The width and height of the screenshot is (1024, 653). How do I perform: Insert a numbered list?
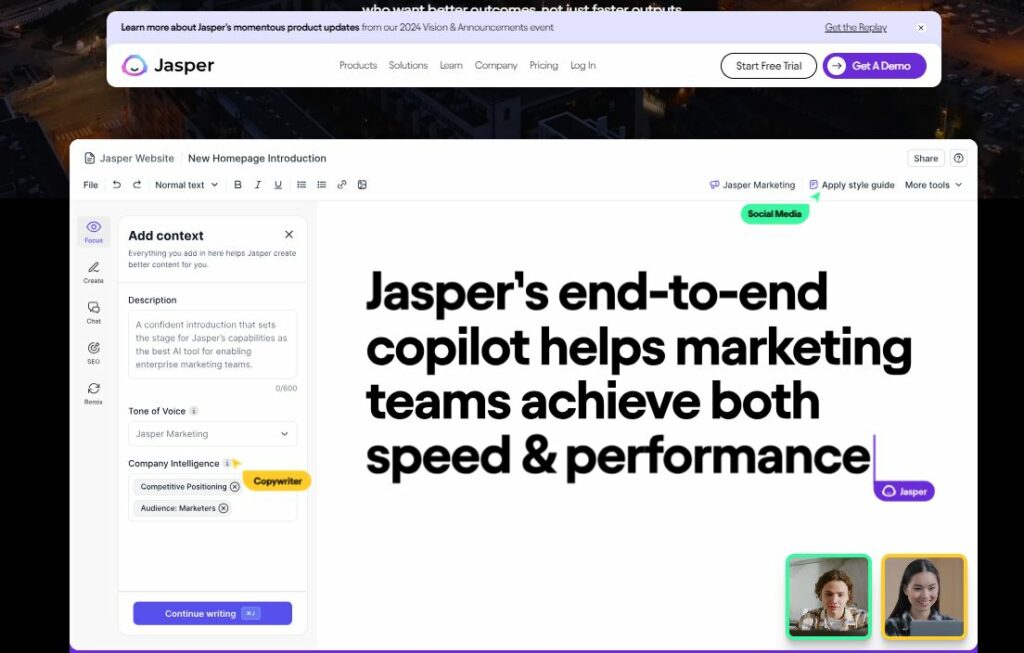pos(322,185)
